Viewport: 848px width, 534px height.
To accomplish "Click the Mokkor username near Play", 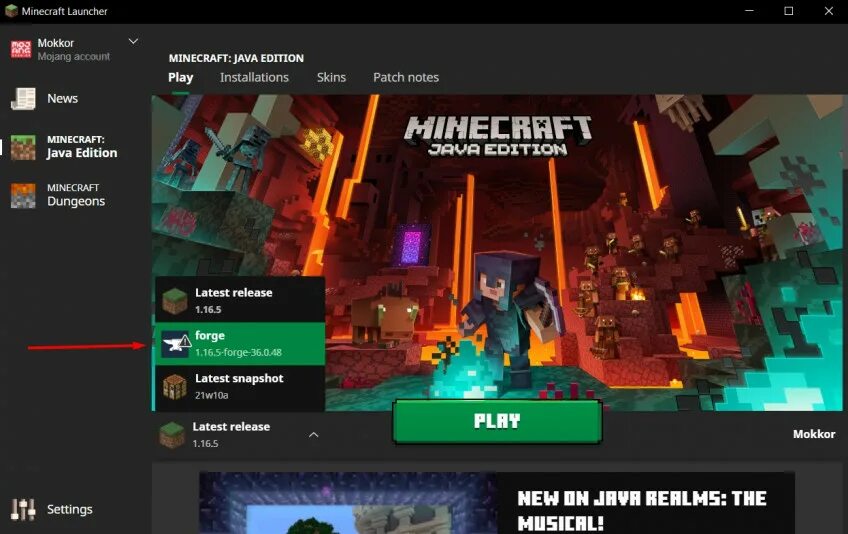I will click(x=814, y=434).
